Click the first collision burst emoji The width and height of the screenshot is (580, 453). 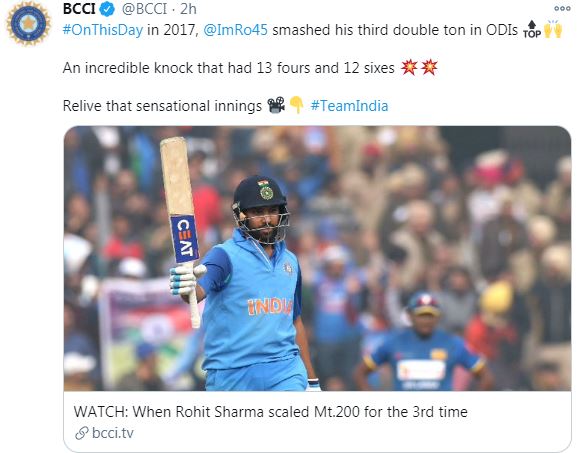(x=409, y=67)
